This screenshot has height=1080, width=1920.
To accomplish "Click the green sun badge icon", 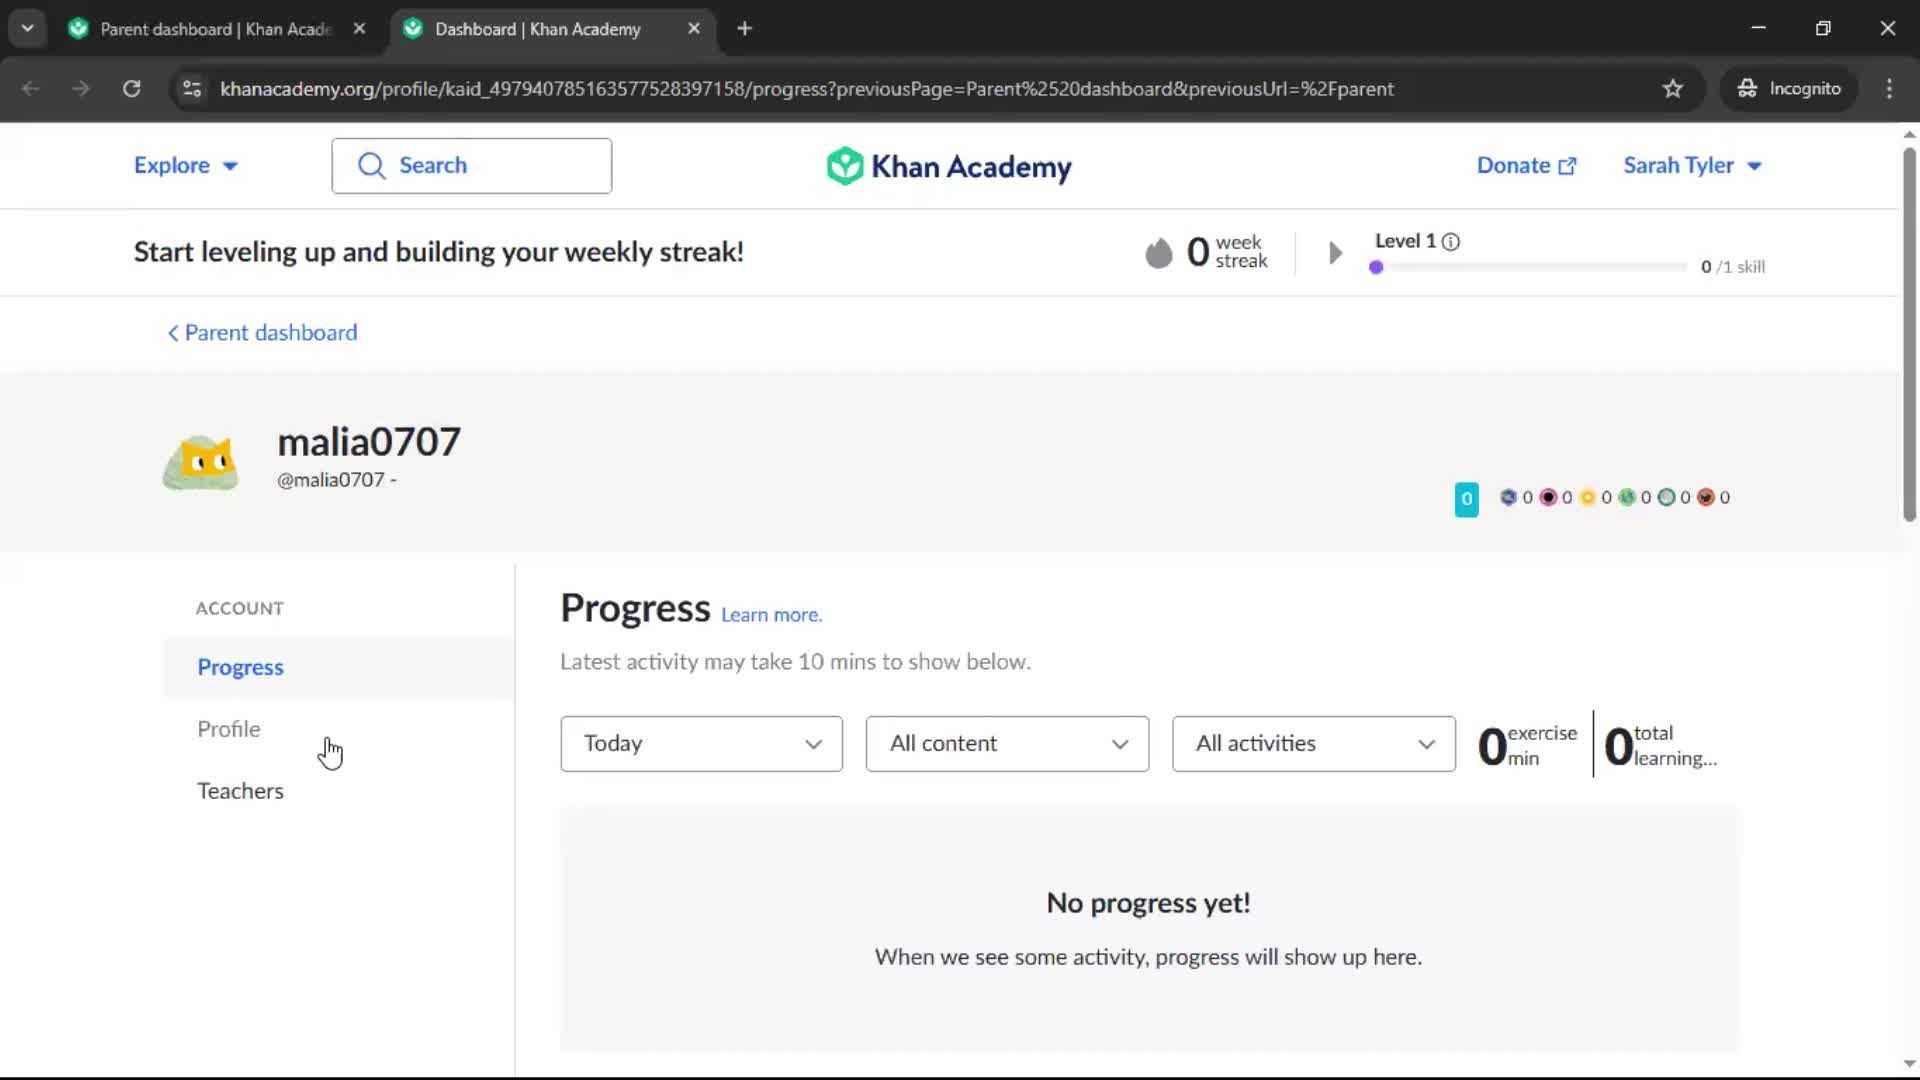I will [x=1627, y=497].
